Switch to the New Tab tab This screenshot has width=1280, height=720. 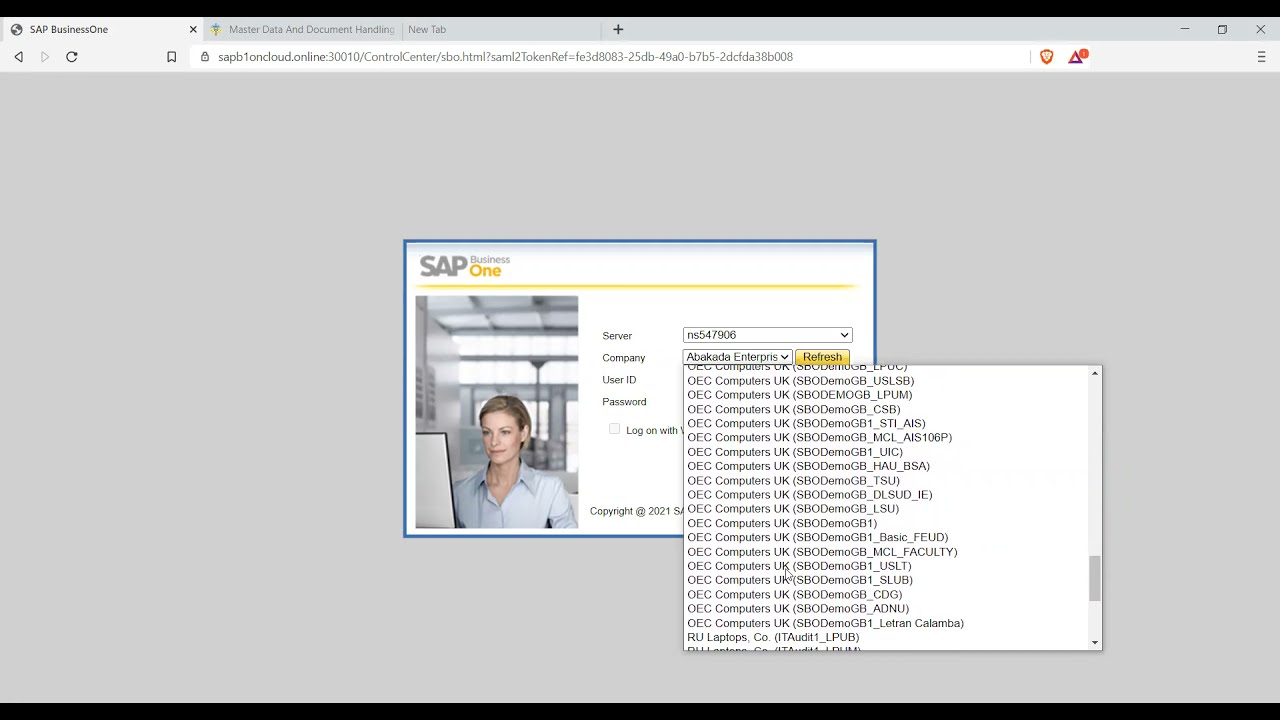tap(500, 29)
